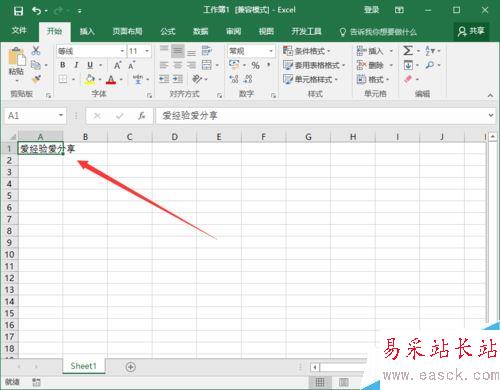The height and width of the screenshot is (390, 500).
Task: Click the Increase Indent icon
Action: [178, 79]
